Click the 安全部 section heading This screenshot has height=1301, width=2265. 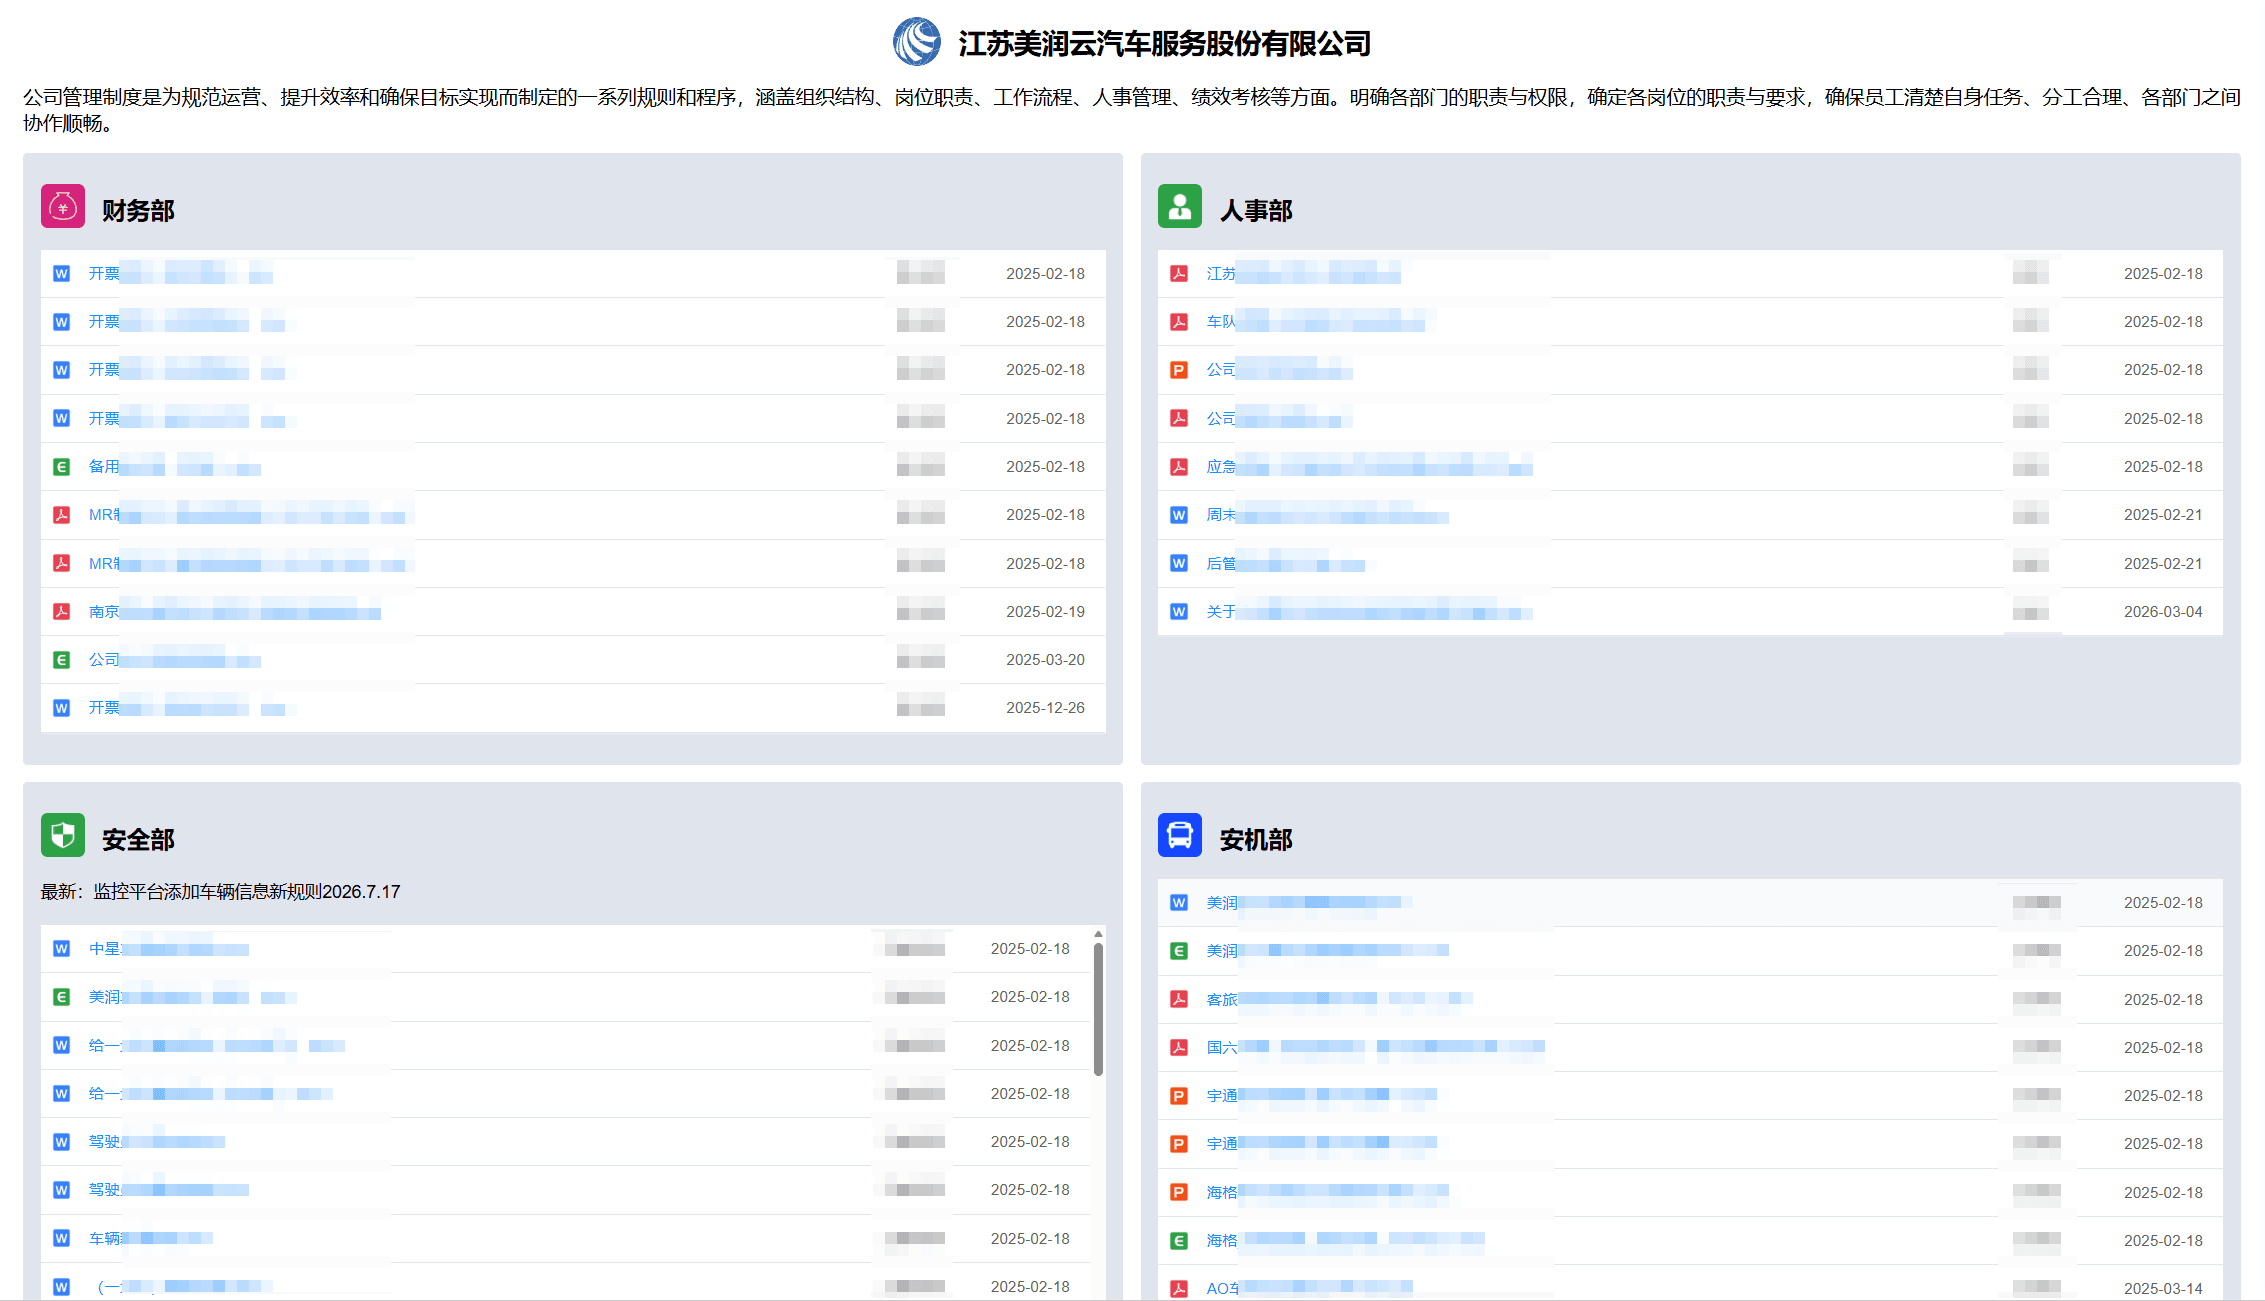coord(138,840)
